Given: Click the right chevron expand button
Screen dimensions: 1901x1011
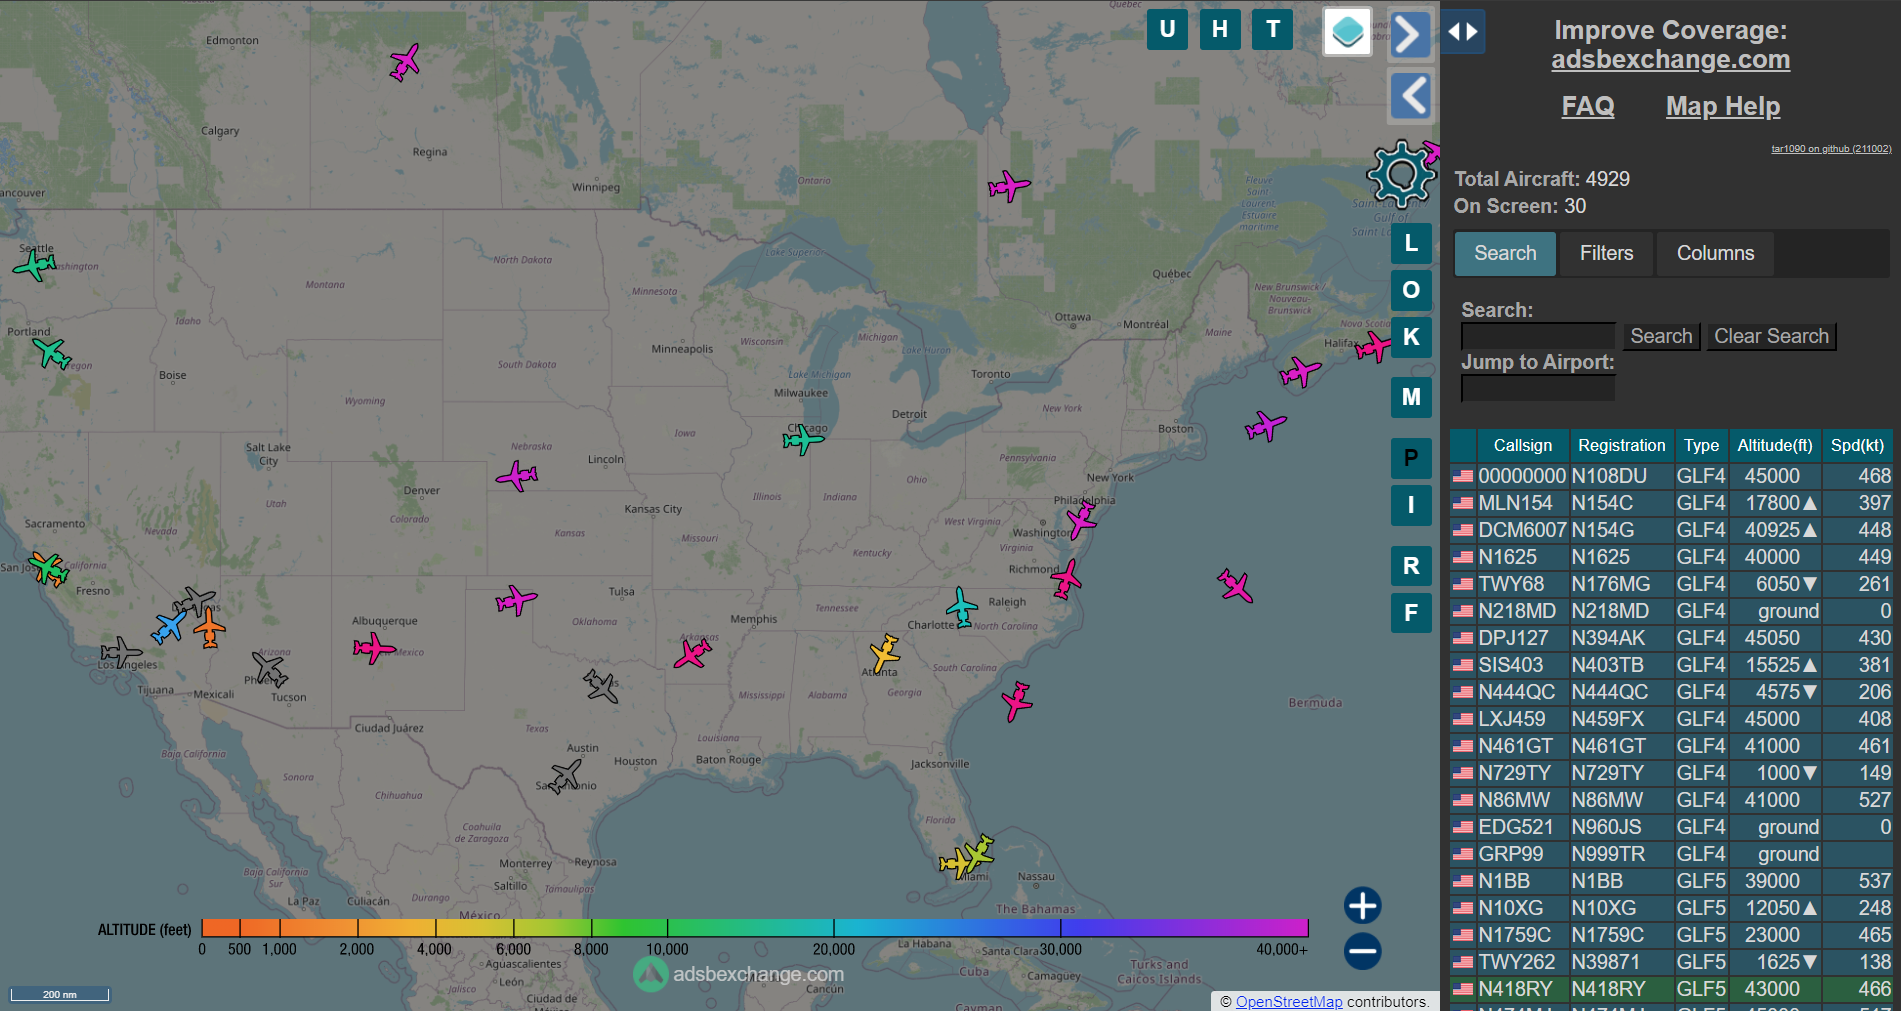Looking at the screenshot, I should (x=1410, y=35).
